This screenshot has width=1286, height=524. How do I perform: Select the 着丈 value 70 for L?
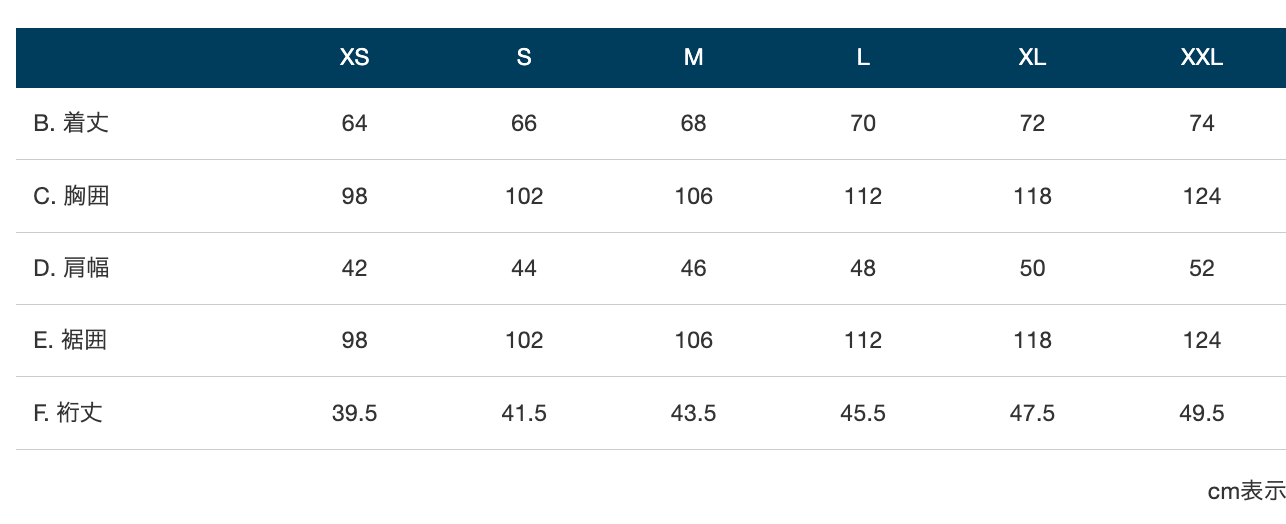pos(863,123)
